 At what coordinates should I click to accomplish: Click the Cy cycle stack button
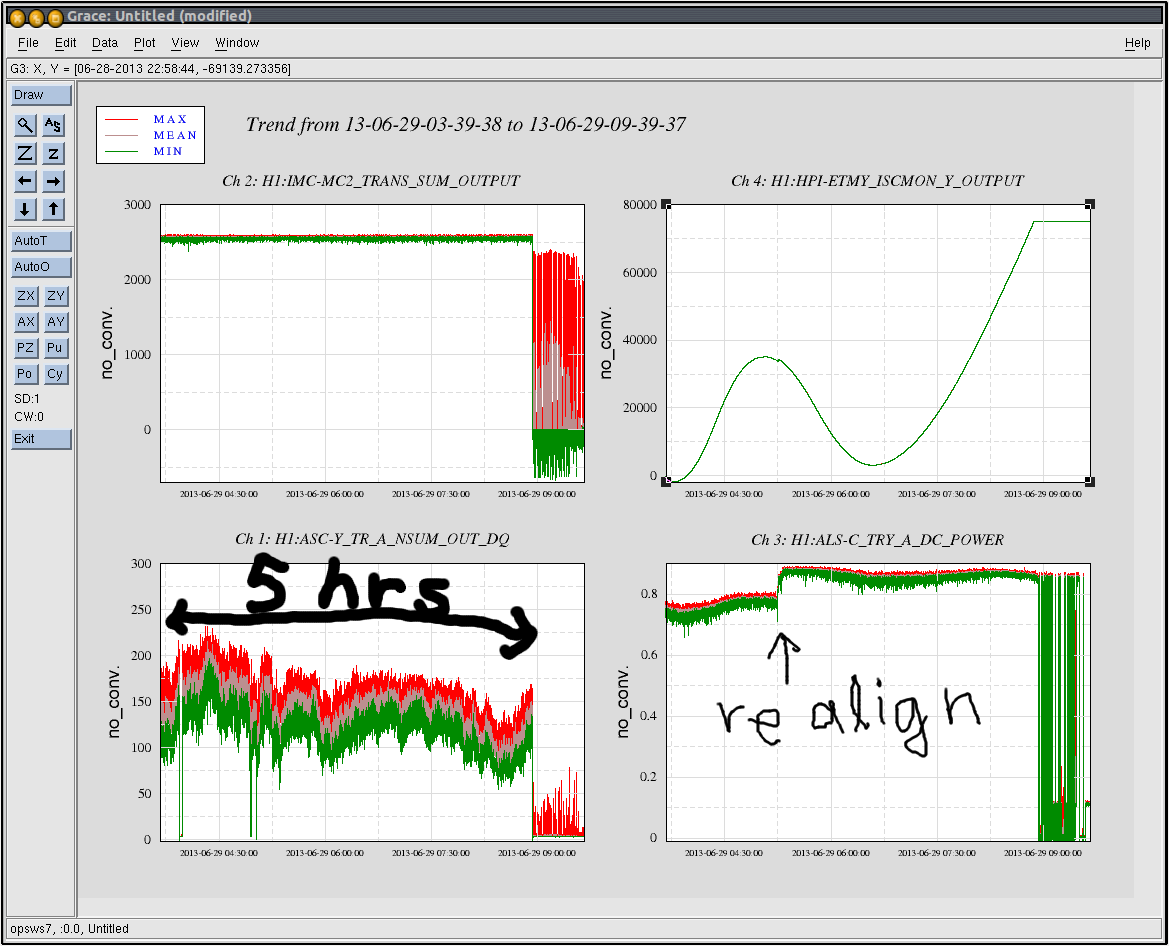[54, 374]
